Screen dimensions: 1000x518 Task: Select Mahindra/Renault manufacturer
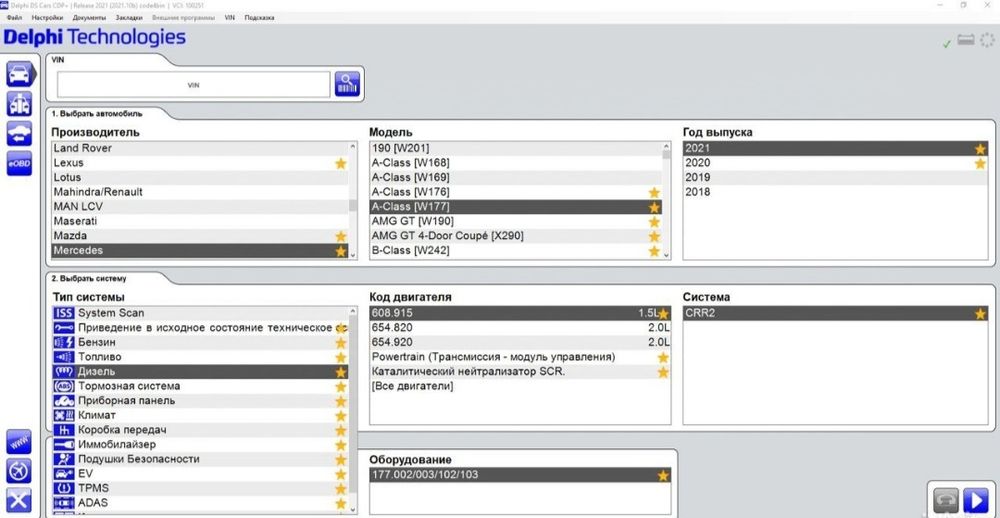(x=200, y=192)
